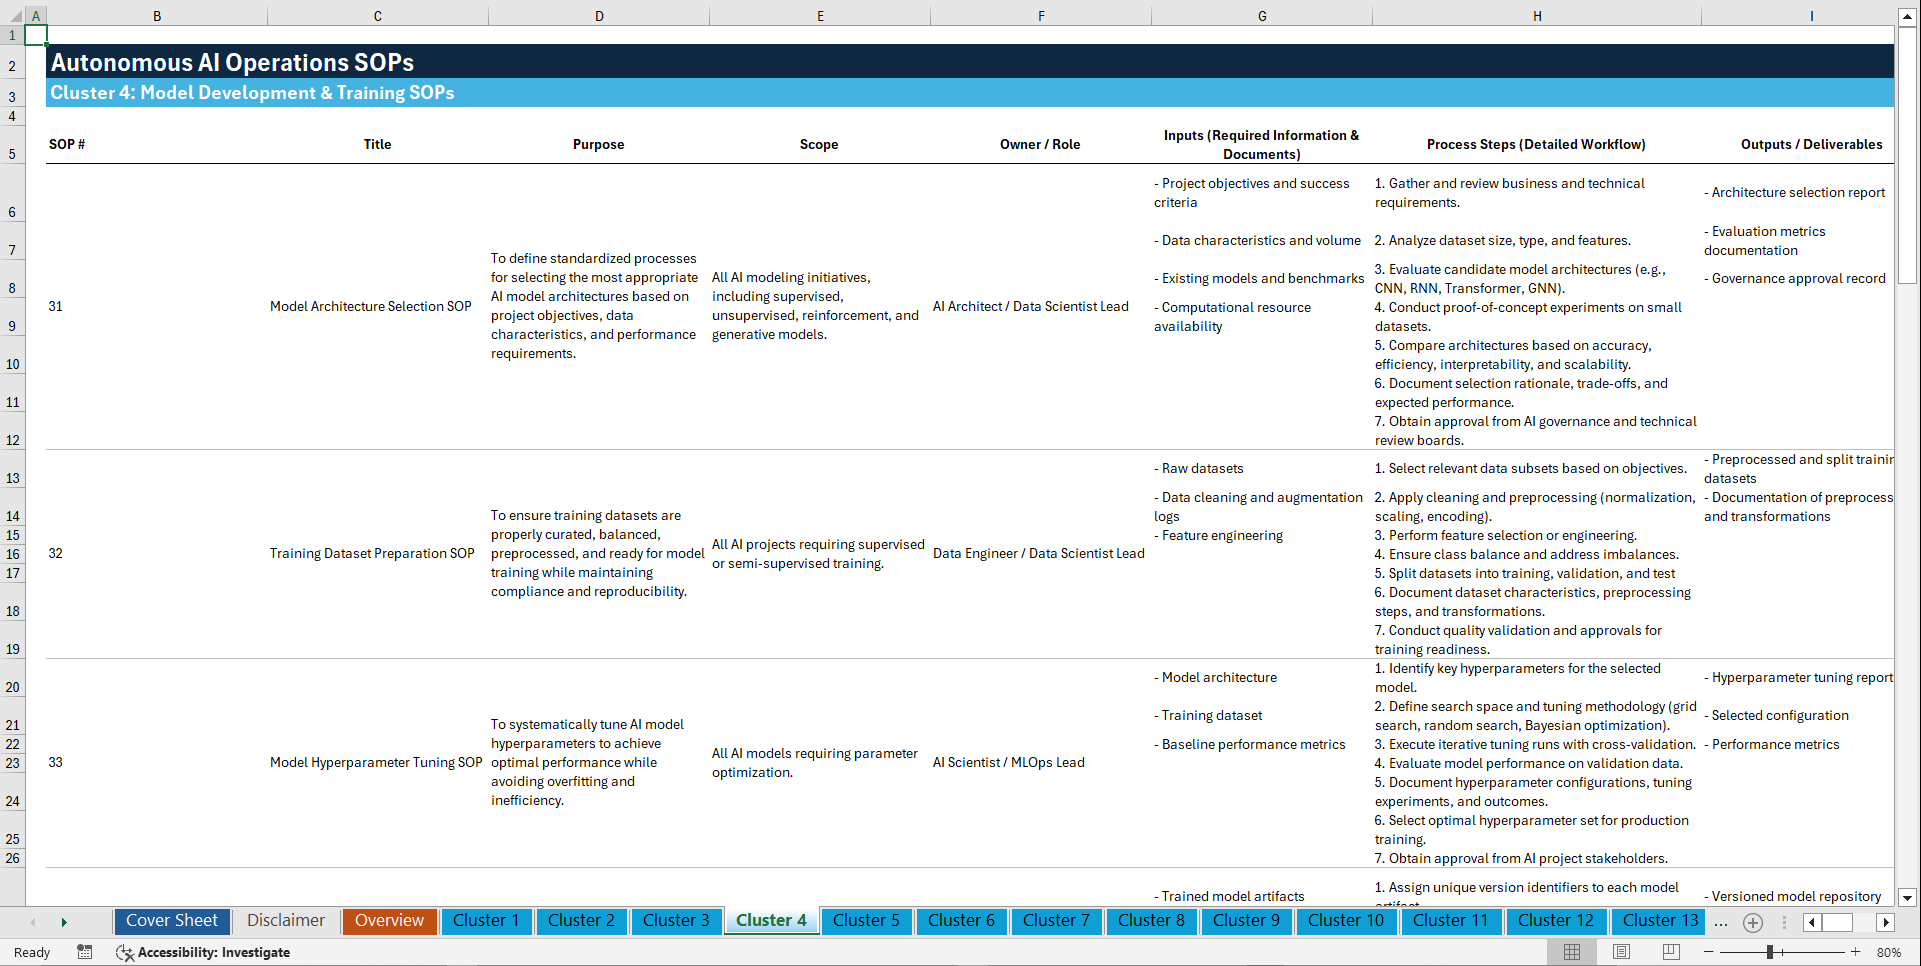
Task: Add a new worksheet with the plus icon
Action: point(1752,922)
